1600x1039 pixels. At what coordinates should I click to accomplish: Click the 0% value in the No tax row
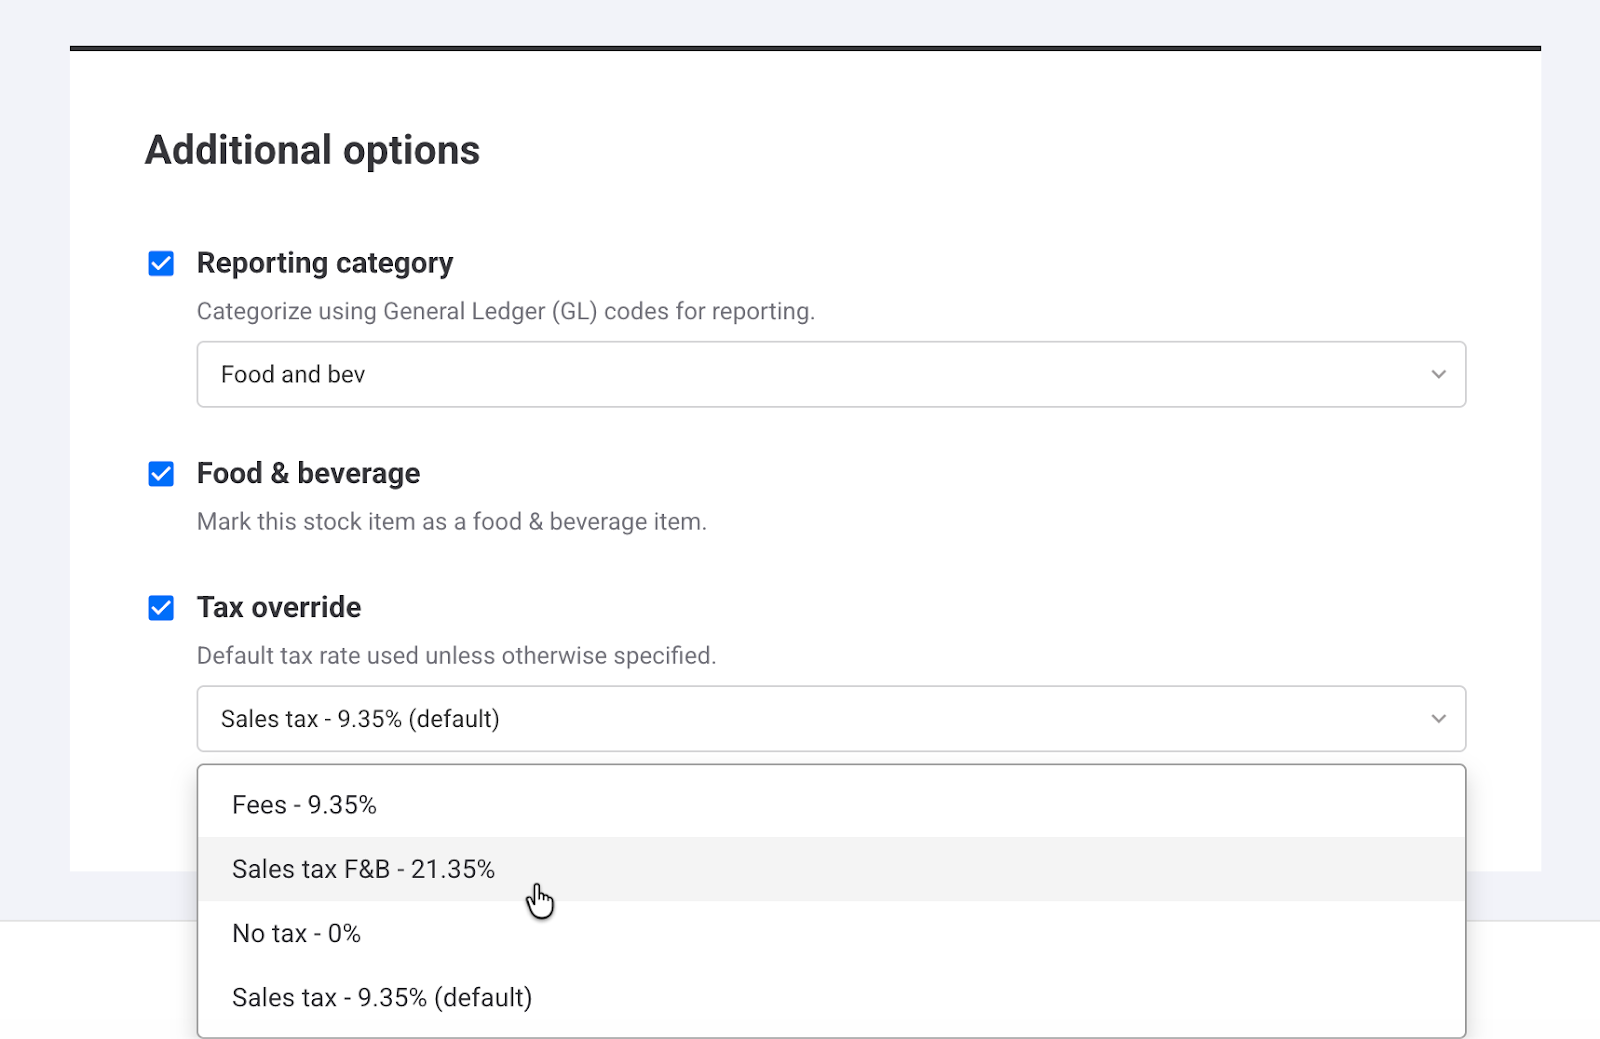[344, 933]
